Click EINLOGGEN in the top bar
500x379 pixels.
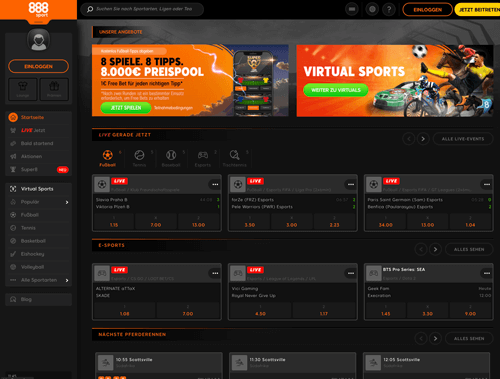(x=428, y=10)
